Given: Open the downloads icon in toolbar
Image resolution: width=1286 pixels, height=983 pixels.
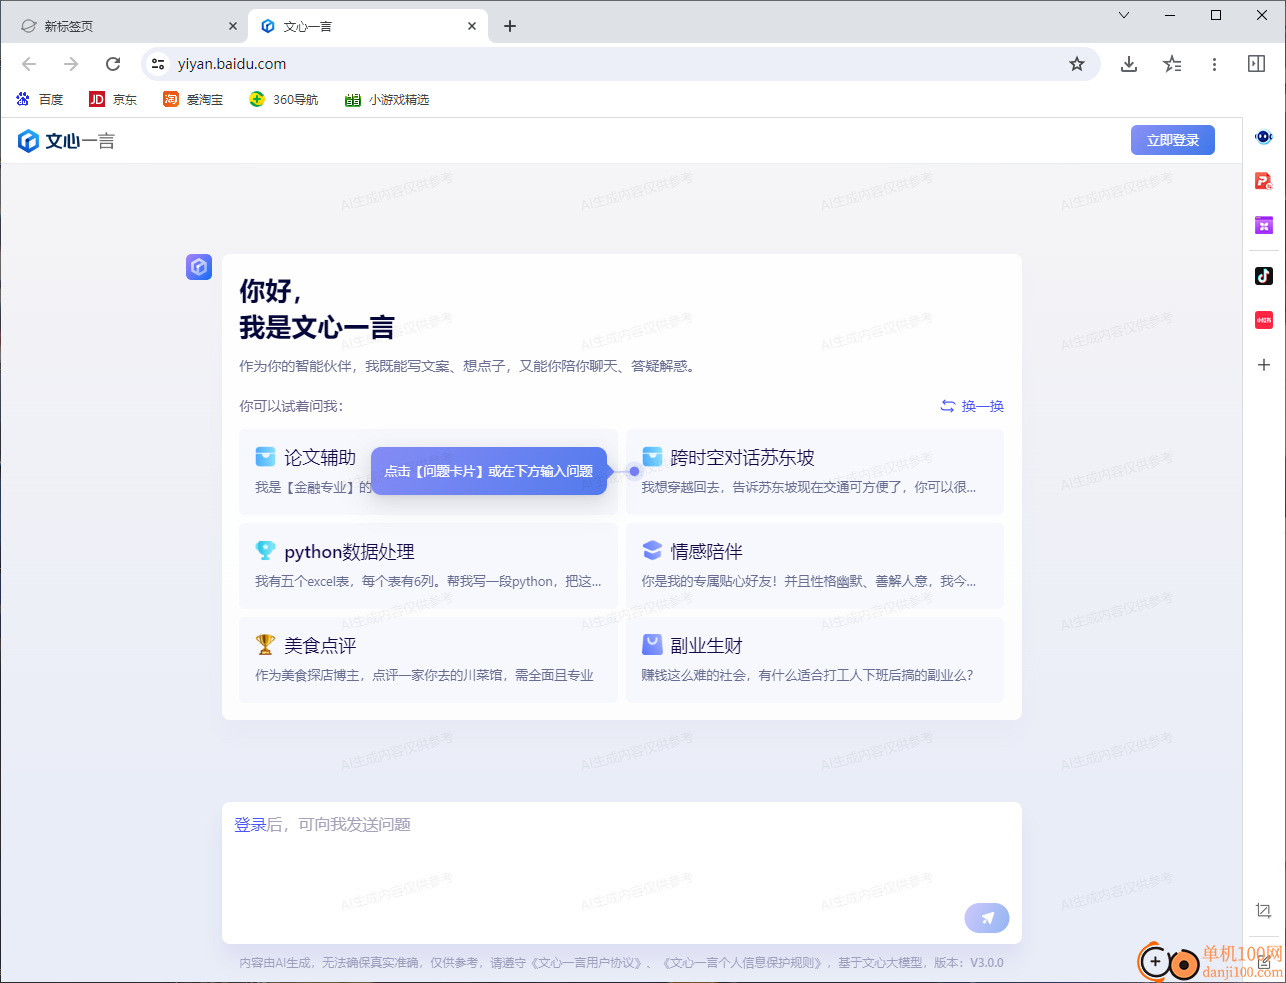Looking at the screenshot, I should (x=1129, y=64).
